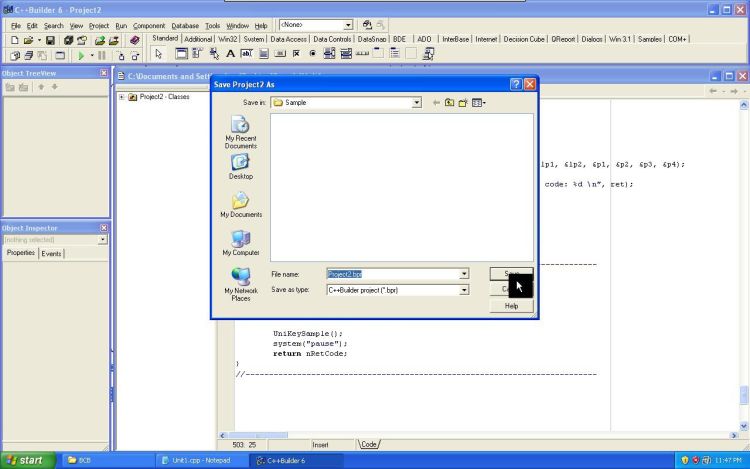Click the New items toolbar icon

(14, 41)
